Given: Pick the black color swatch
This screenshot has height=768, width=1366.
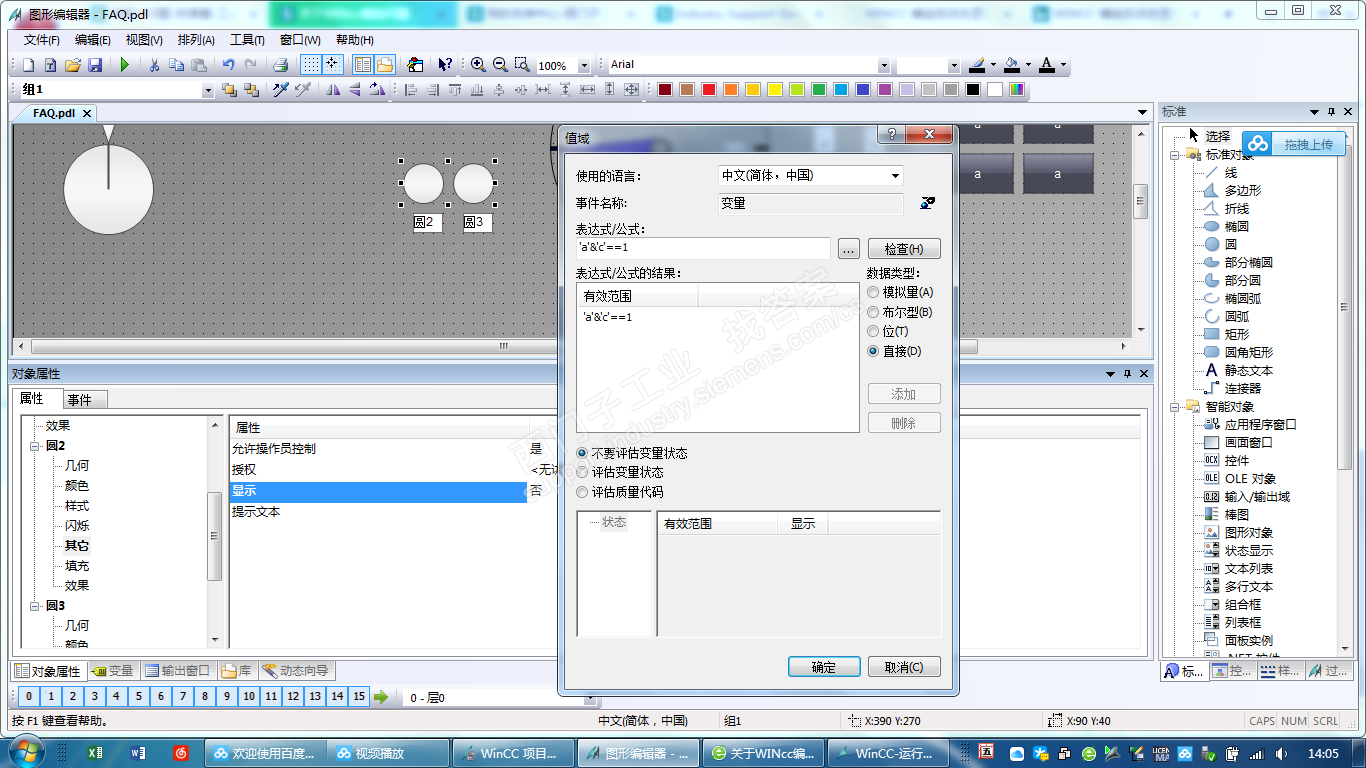Looking at the screenshot, I should [x=973, y=90].
